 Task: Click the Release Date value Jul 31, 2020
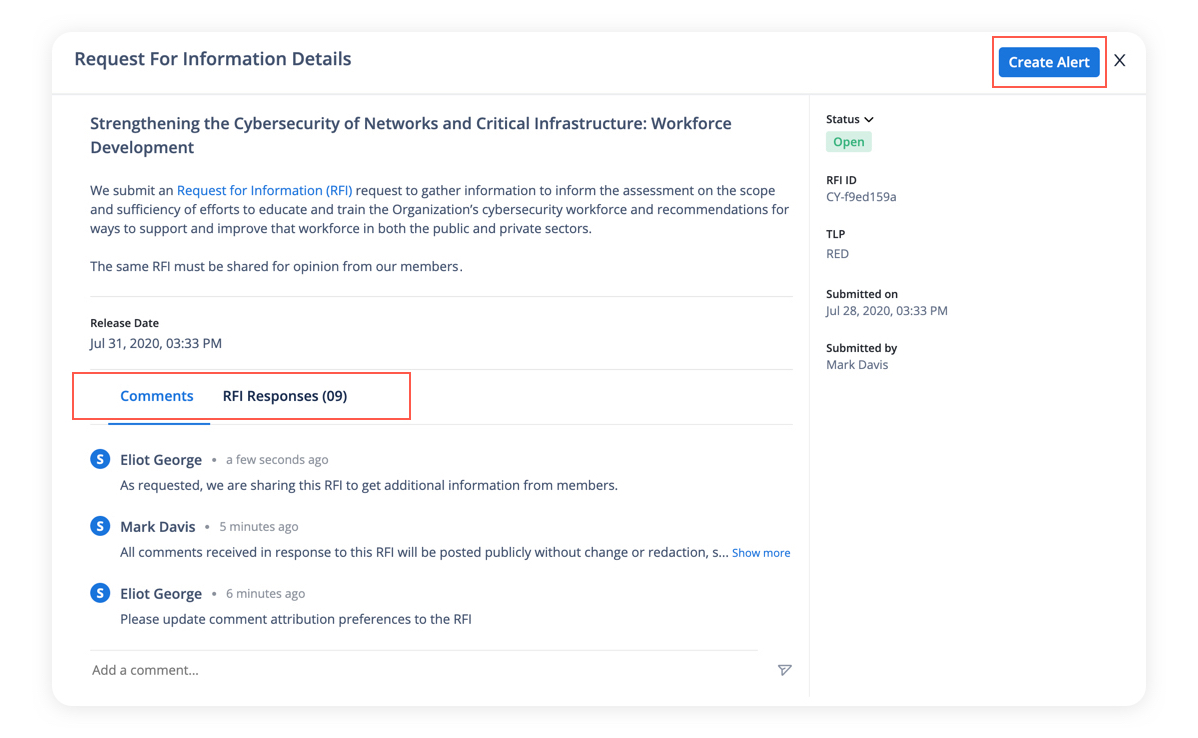click(156, 343)
